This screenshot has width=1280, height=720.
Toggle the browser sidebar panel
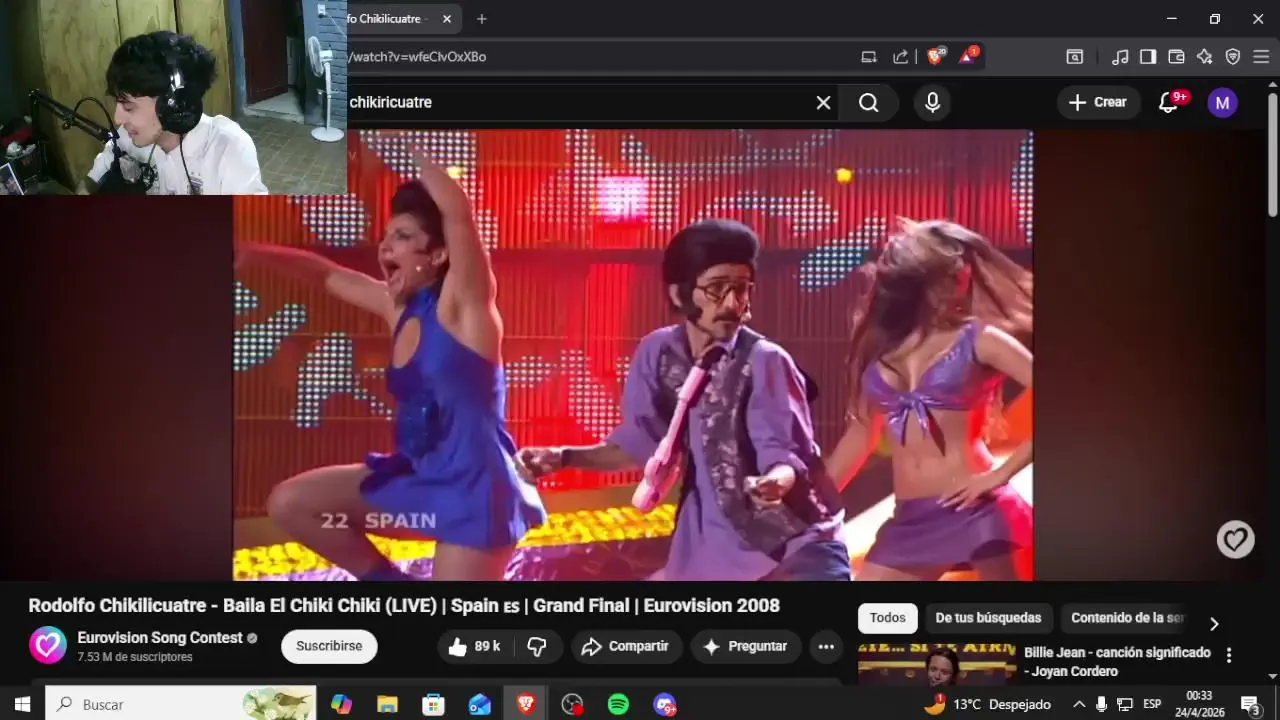[x=1148, y=57]
